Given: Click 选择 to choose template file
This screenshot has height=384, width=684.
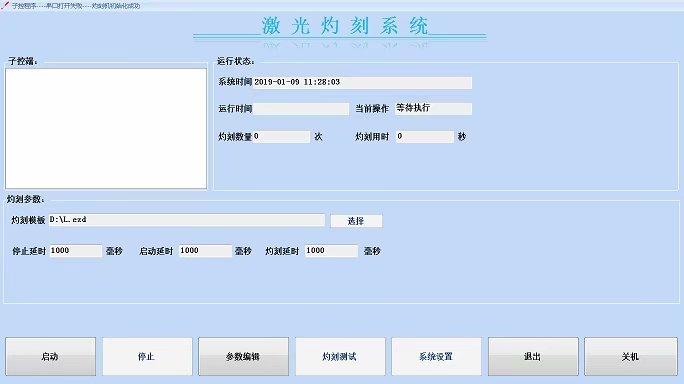Looking at the screenshot, I should (x=356, y=221).
